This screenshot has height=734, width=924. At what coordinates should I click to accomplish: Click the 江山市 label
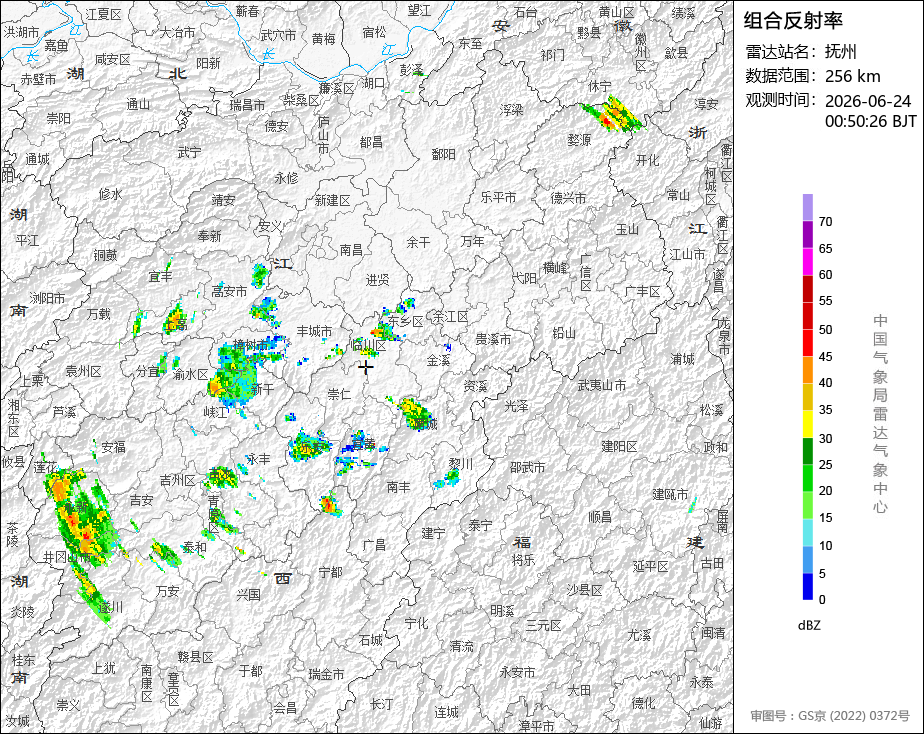[x=687, y=254]
